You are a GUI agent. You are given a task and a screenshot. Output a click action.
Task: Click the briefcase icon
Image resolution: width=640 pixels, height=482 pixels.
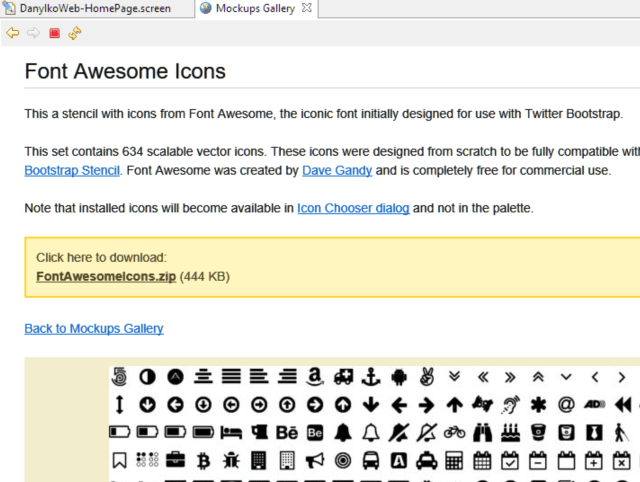(x=176, y=460)
